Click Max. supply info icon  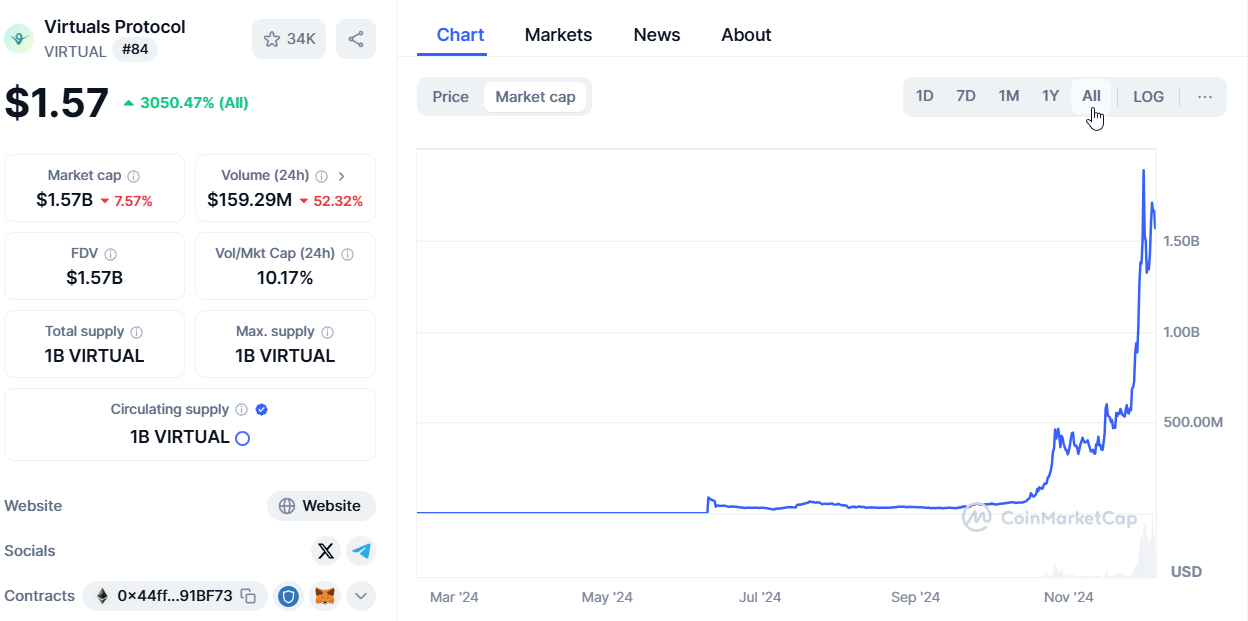click(328, 332)
